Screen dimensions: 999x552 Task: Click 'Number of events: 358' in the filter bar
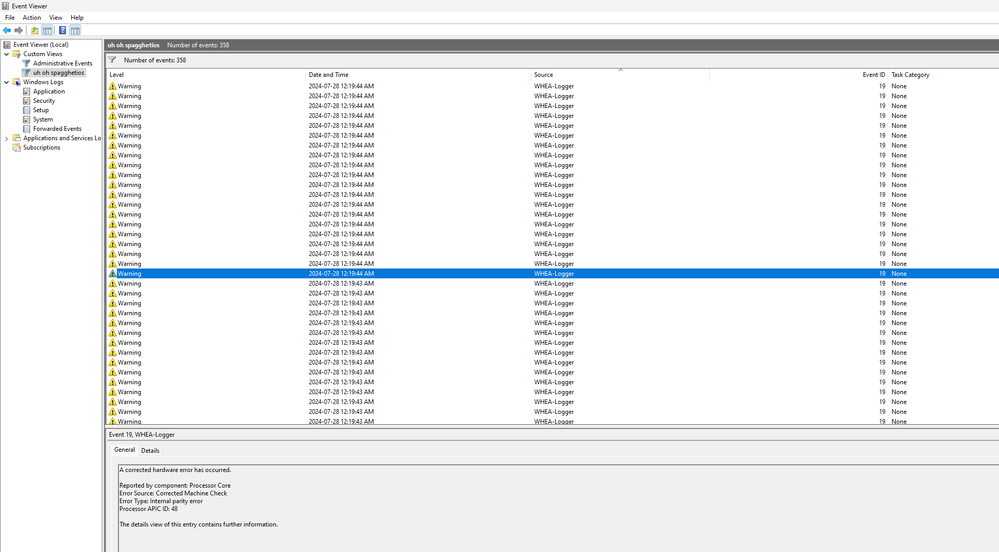point(155,60)
